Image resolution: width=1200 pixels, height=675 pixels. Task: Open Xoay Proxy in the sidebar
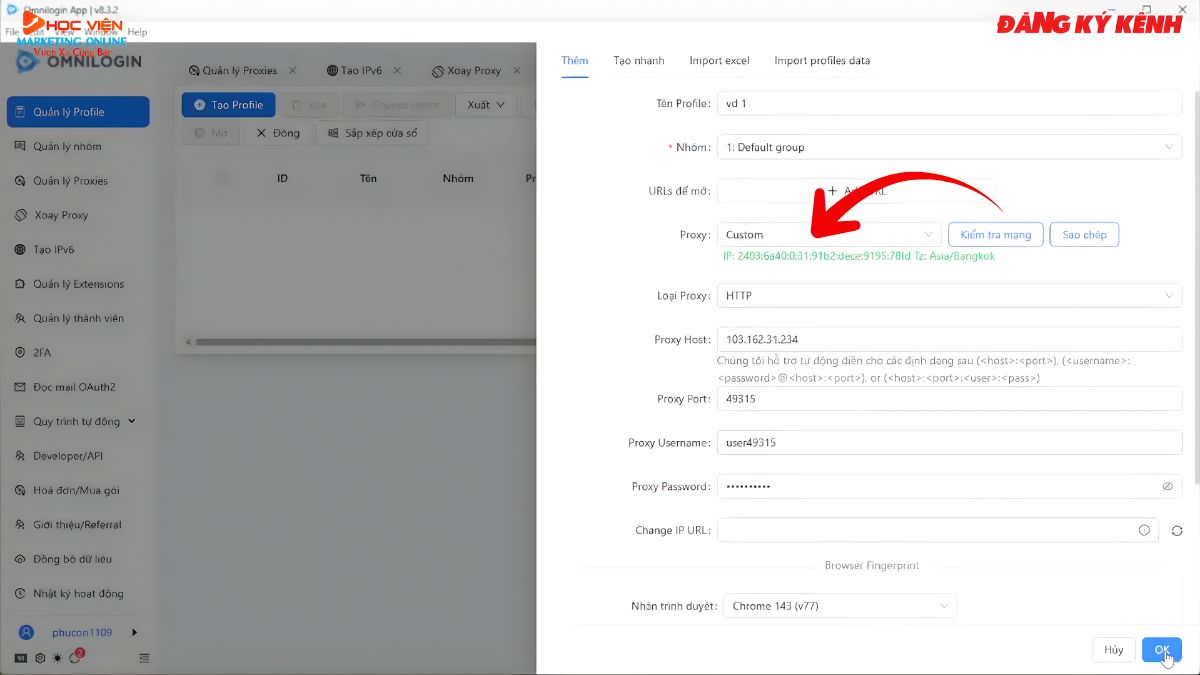(x=61, y=215)
